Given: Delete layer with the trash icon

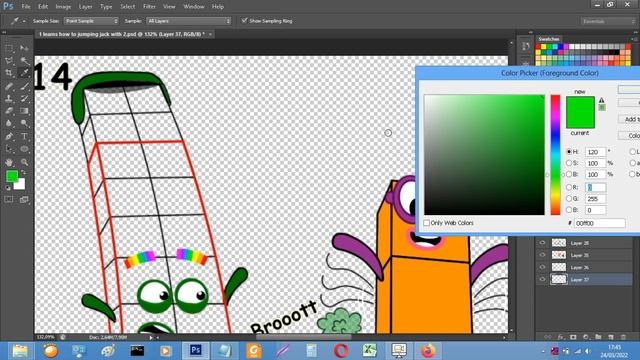Looking at the screenshot, I should 623,337.
